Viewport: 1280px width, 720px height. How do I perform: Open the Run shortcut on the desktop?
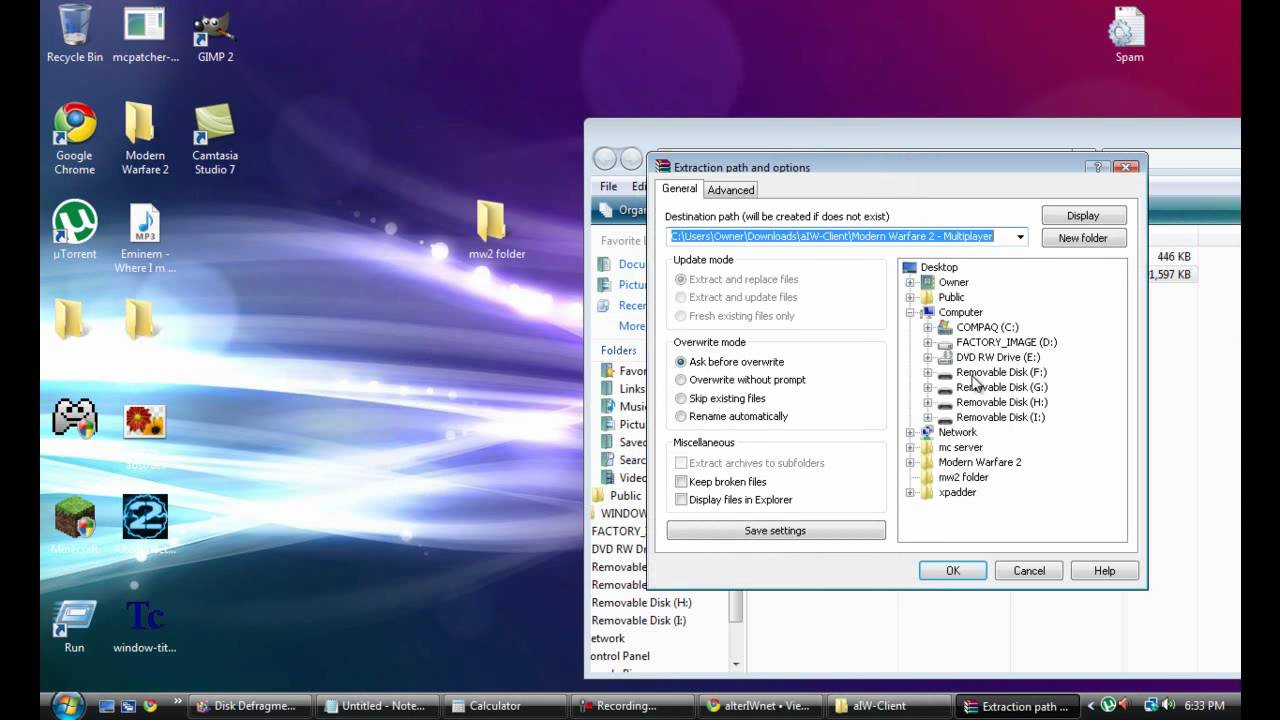(x=74, y=626)
